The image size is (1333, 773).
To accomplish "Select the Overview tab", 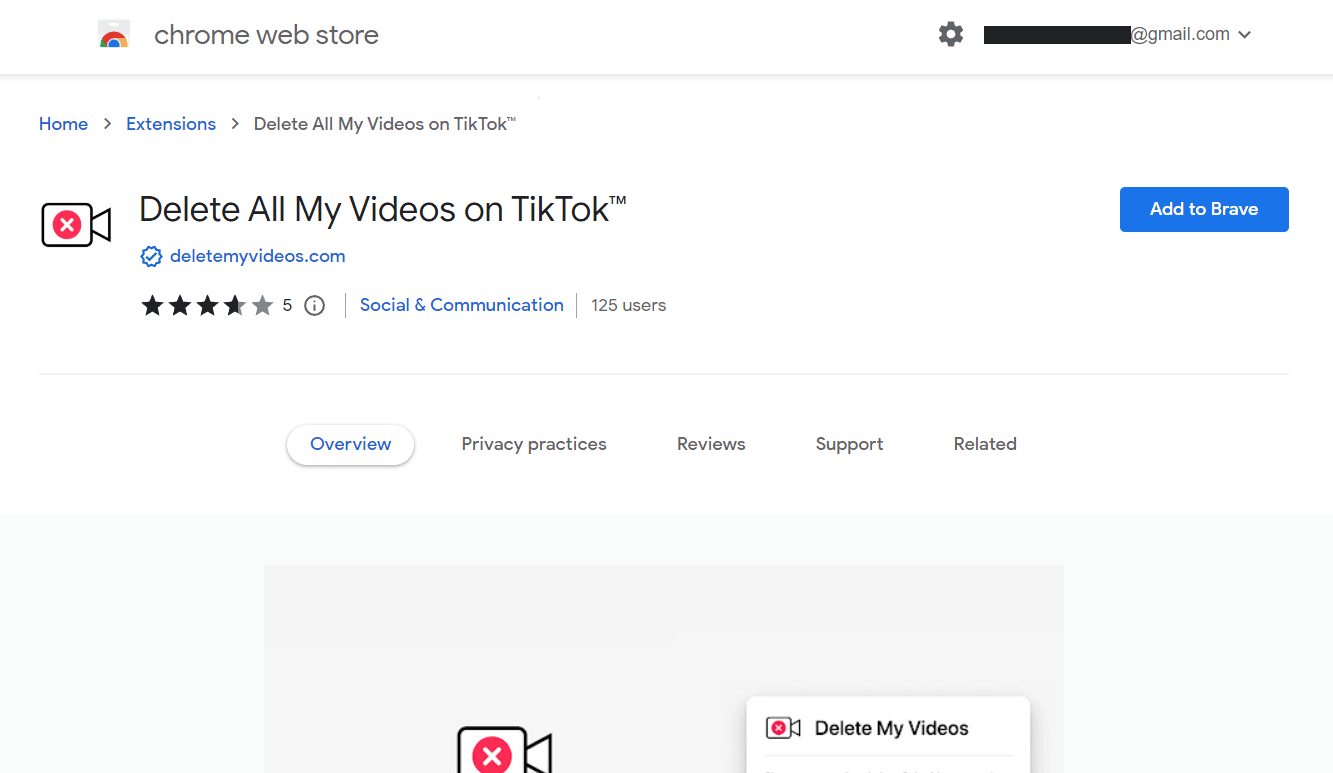I will pyautogui.click(x=350, y=444).
